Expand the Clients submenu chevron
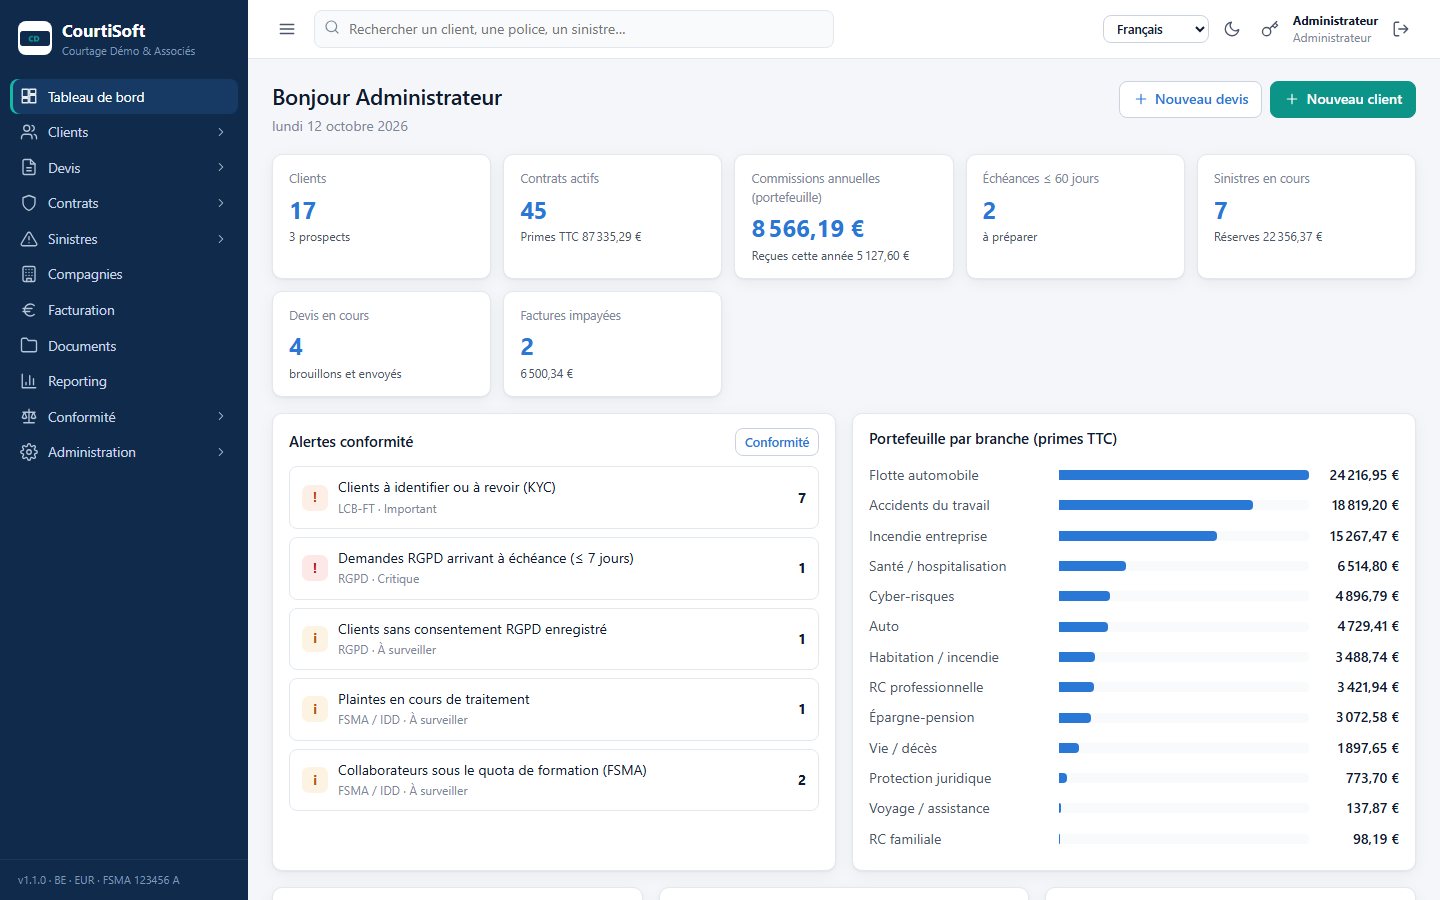 pos(221,132)
